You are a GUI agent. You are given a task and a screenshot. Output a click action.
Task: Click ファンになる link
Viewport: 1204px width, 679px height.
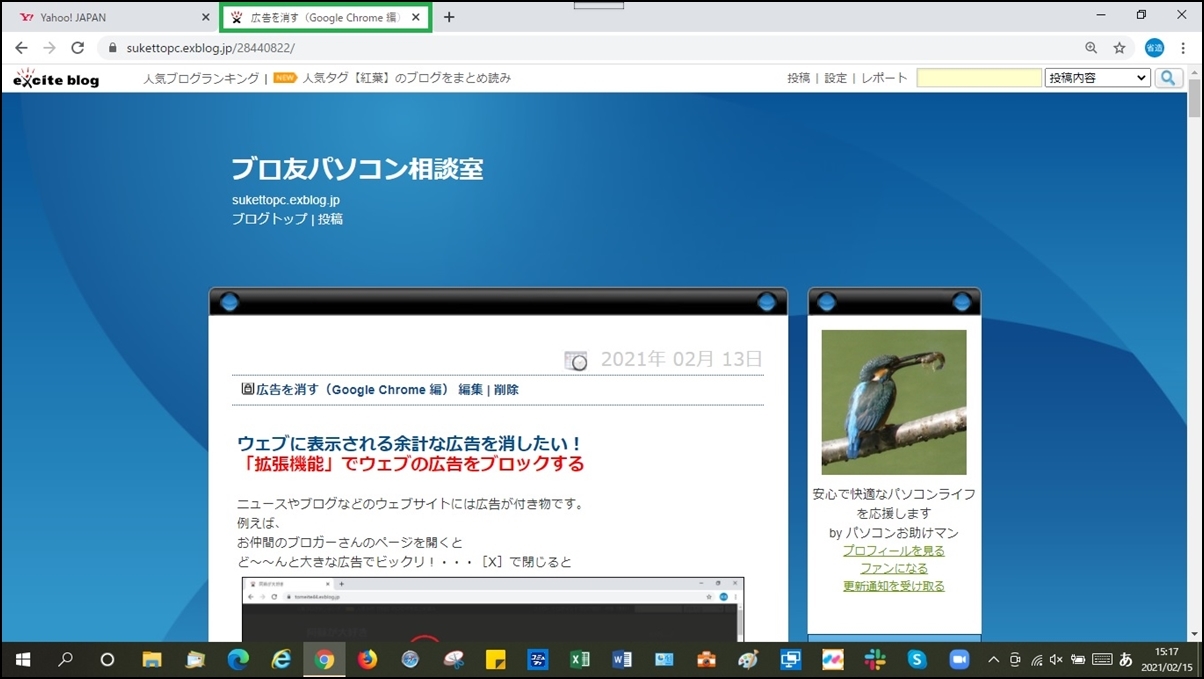[894, 568]
